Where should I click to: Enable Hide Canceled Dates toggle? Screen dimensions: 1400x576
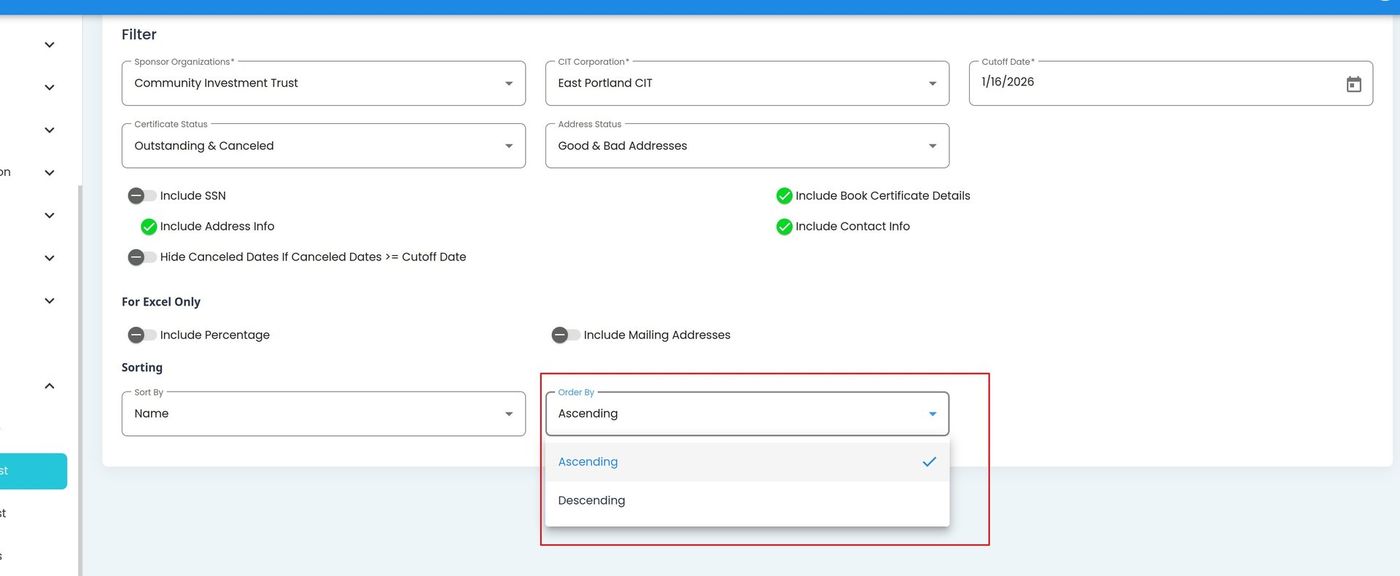[x=142, y=258]
